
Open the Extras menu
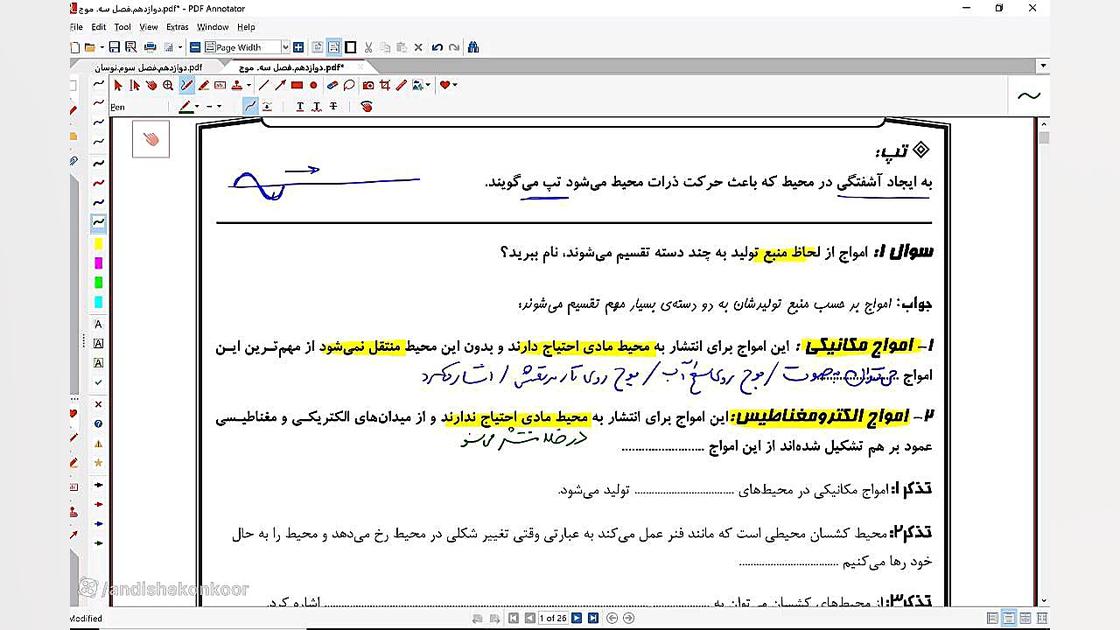pyautogui.click(x=177, y=27)
